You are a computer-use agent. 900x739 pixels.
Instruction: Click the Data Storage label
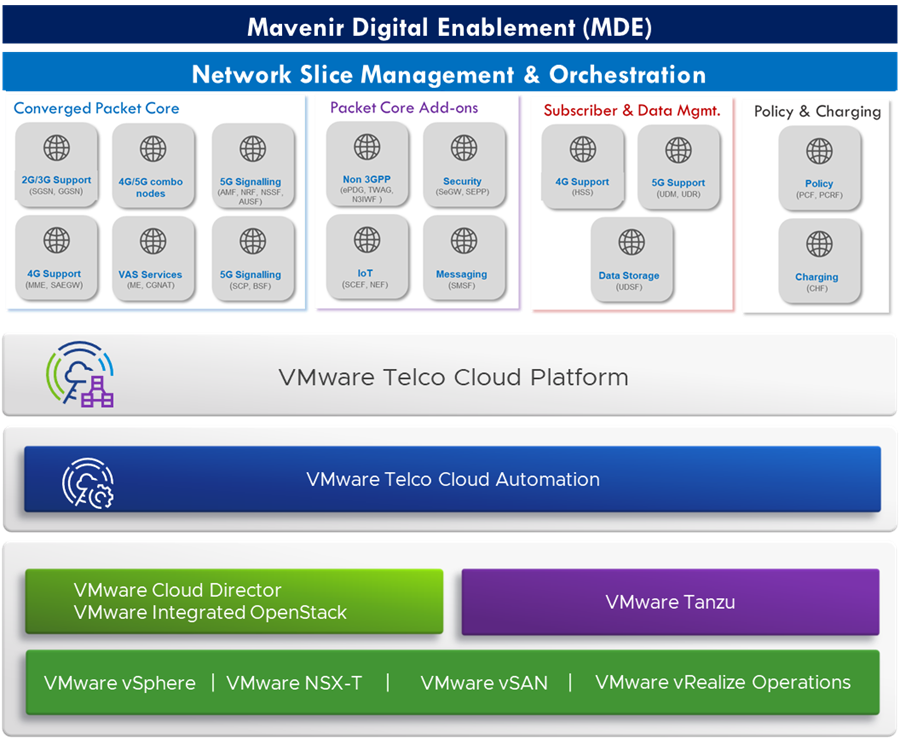point(629,276)
